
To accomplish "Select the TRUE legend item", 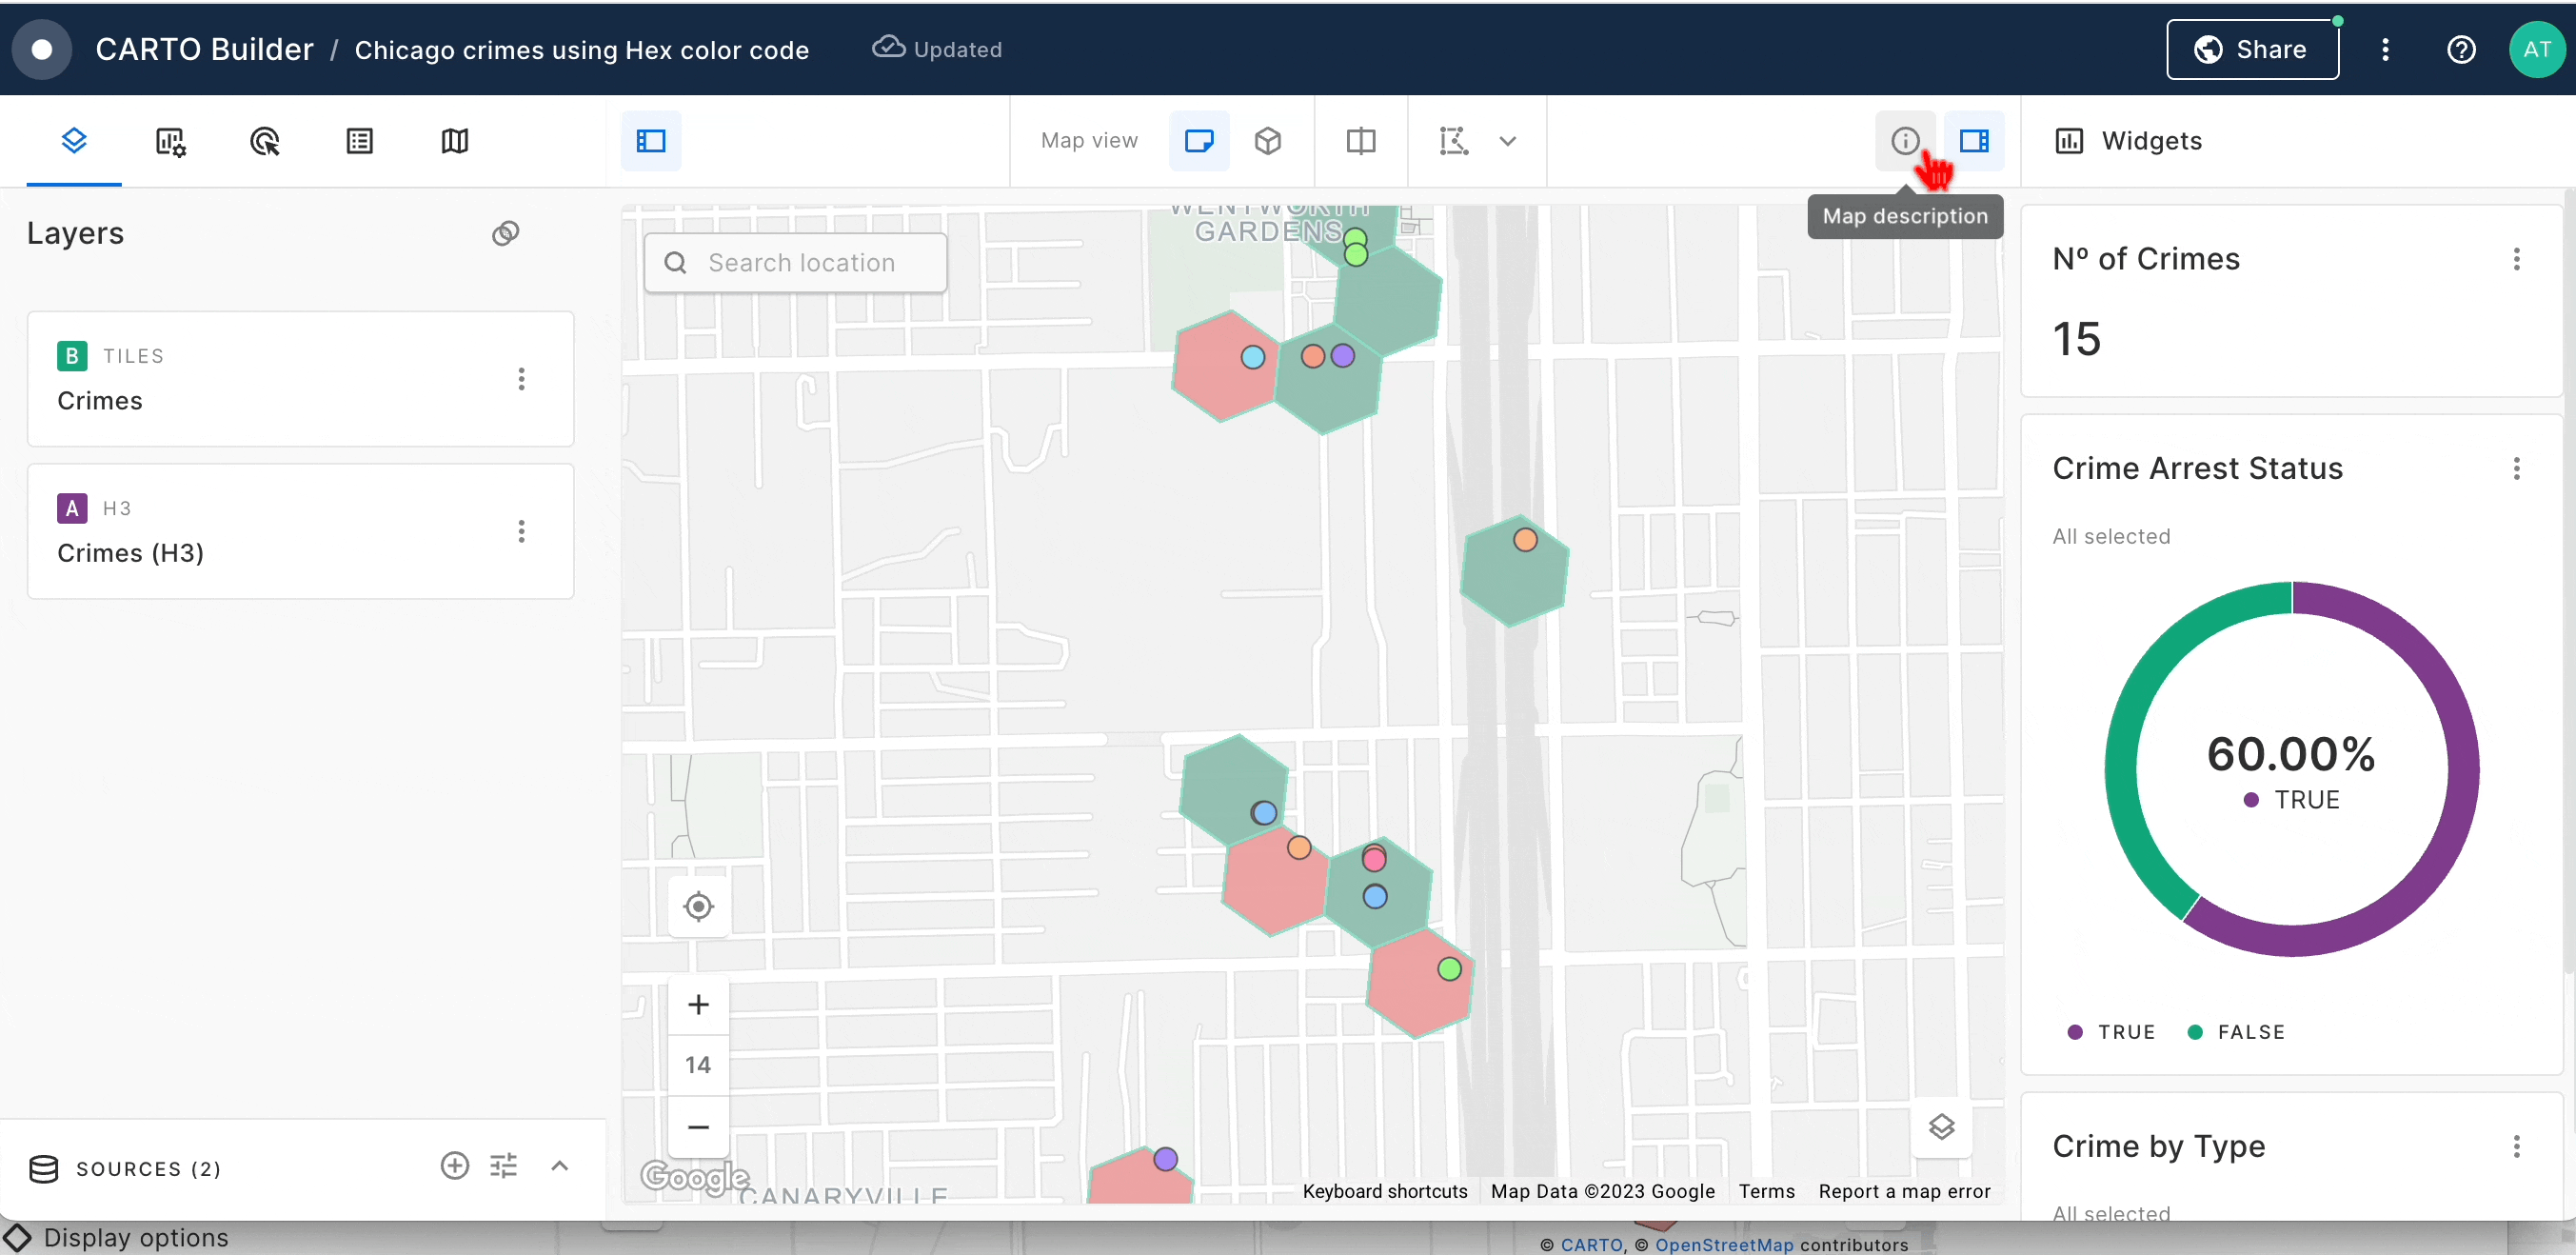I will tap(2111, 1032).
